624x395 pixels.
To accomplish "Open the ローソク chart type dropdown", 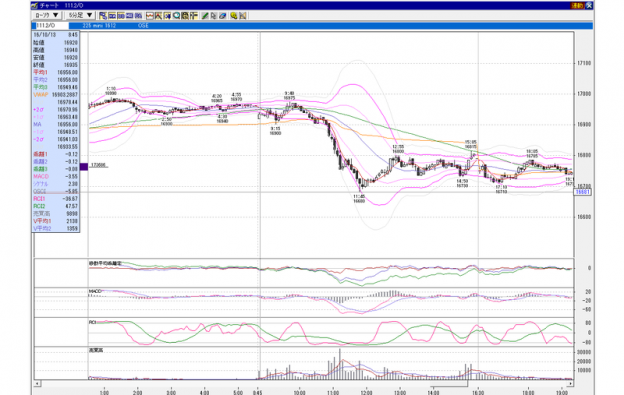I will (47, 15).
